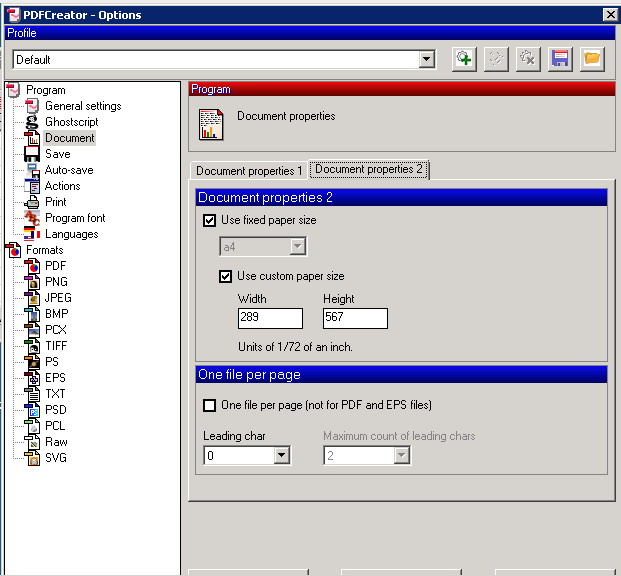
Task: Click the BMP format icon
Action: tap(32, 314)
